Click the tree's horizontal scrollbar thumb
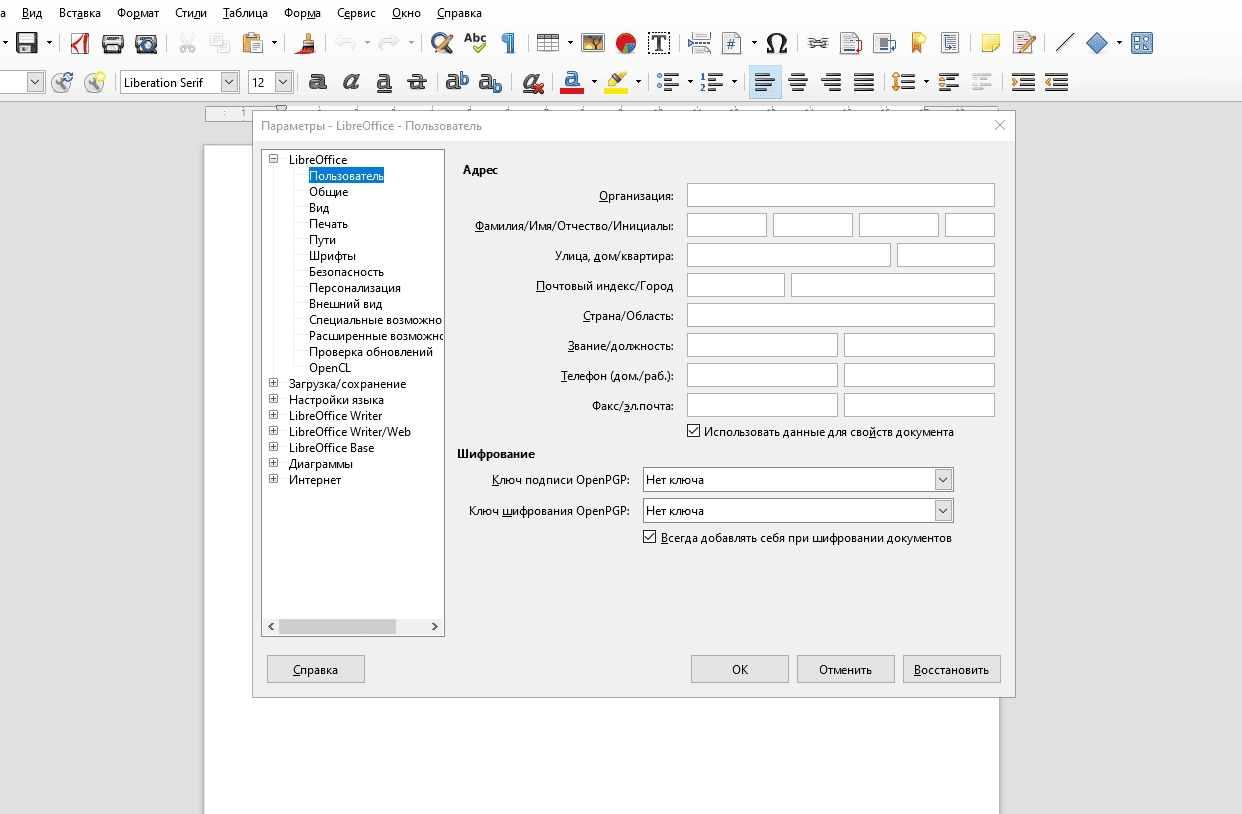The image size is (1242, 814). pyautogui.click(x=337, y=626)
